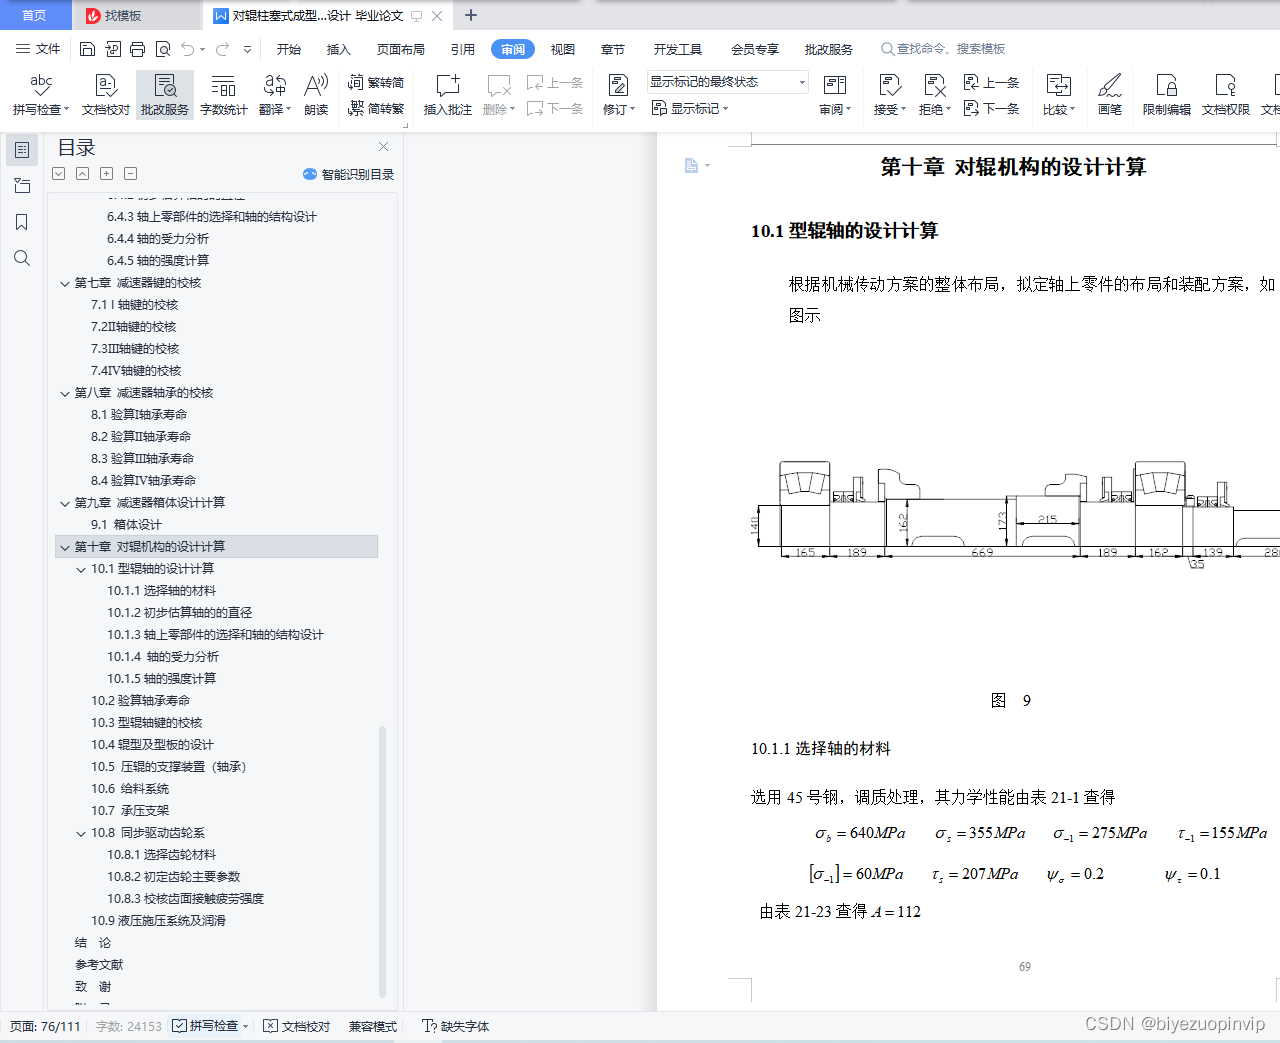Open 限制编辑 restrict editing
Viewport: 1280px width, 1043px height.
point(1166,95)
